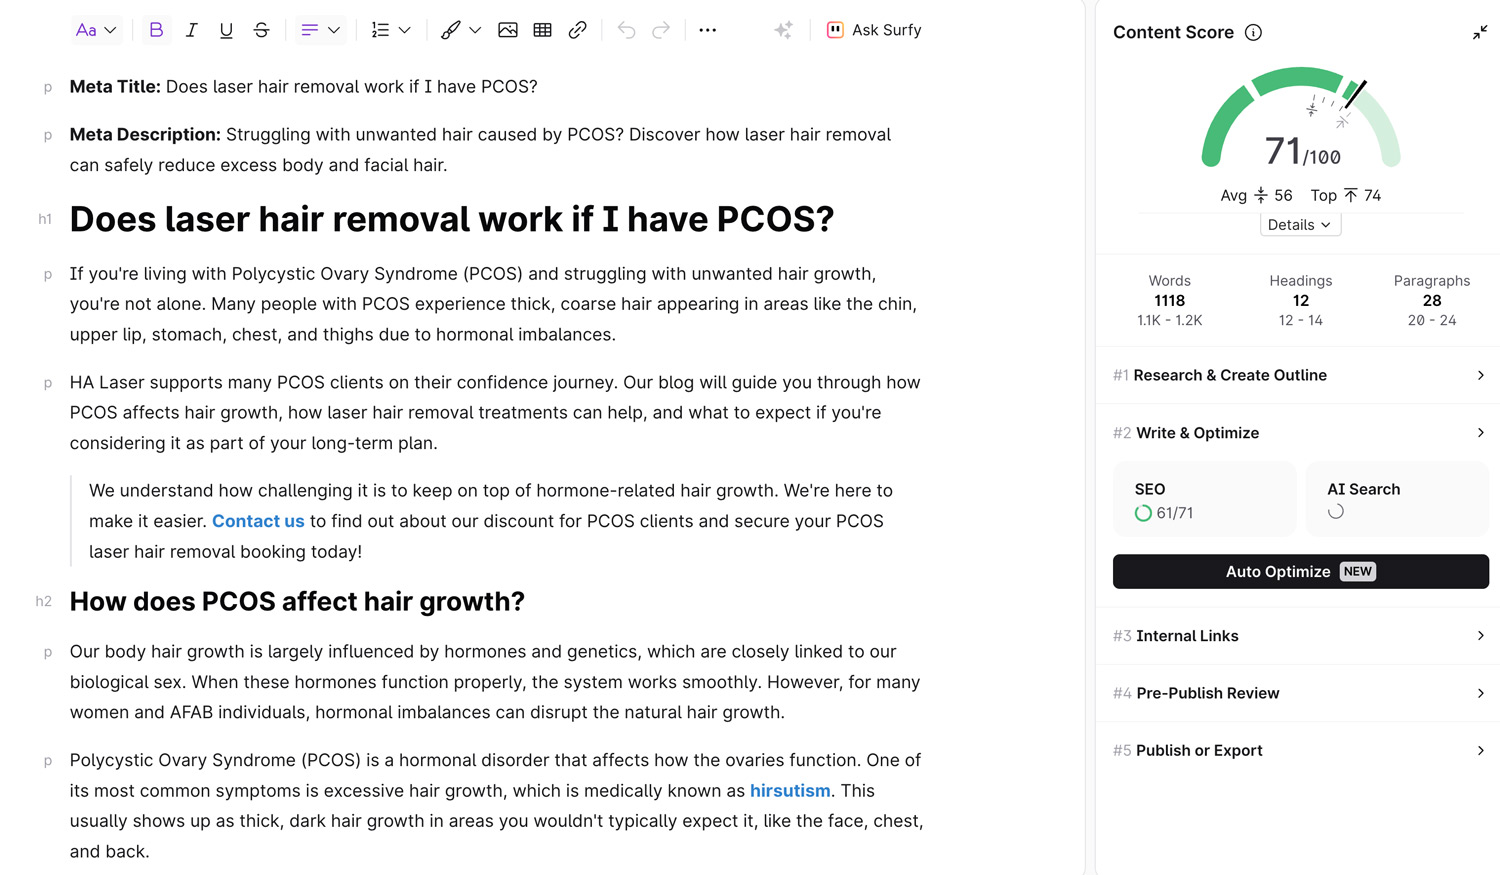This screenshot has width=1500, height=875.
Task: Collapse the Content Score panel
Action: click(1480, 33)
